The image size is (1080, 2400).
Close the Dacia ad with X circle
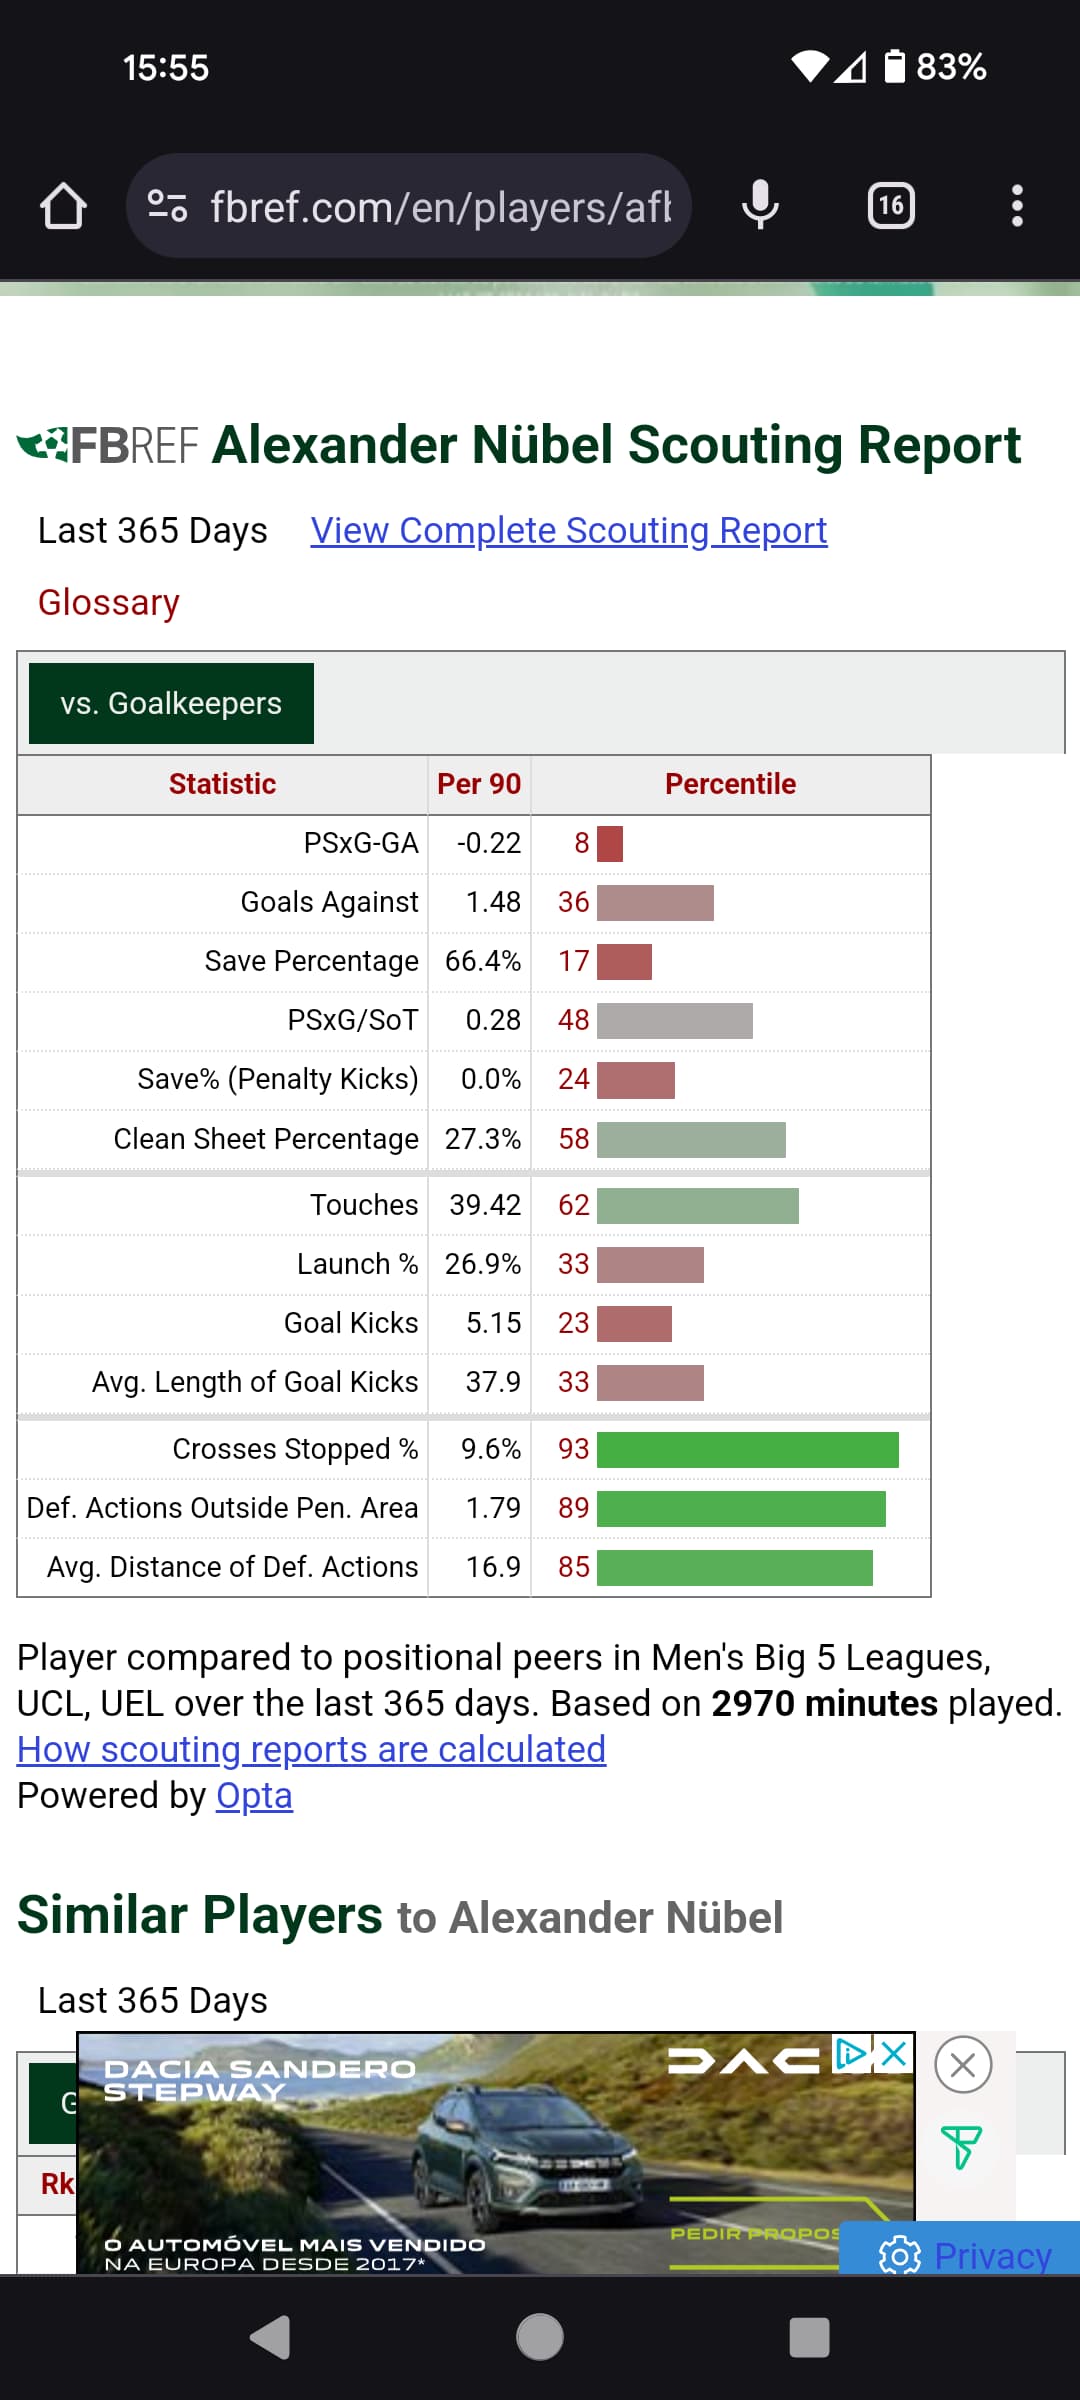tap(963, 2064)
